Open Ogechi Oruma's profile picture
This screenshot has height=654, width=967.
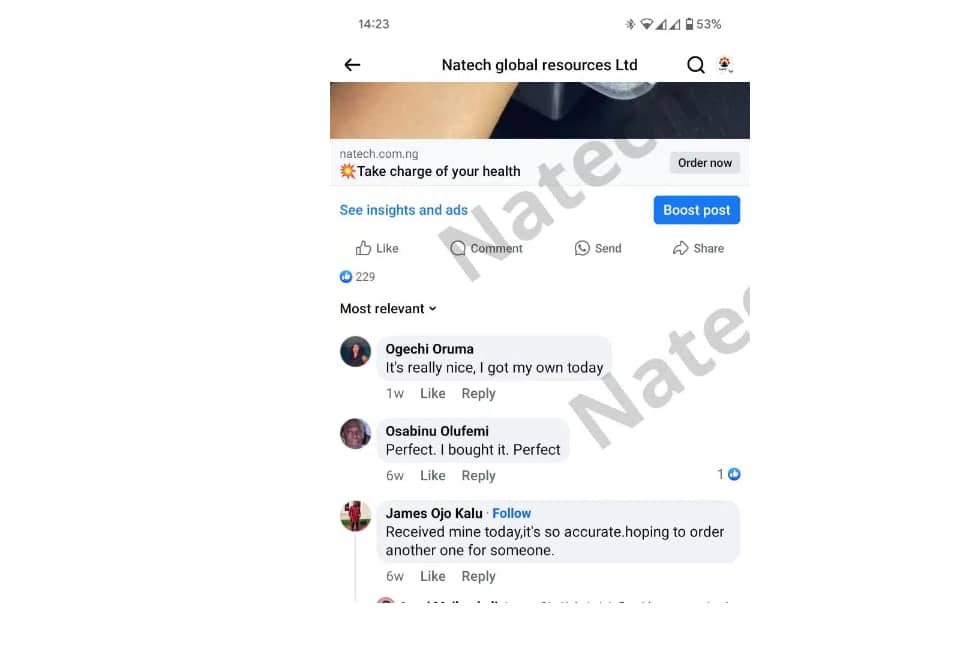355,352
